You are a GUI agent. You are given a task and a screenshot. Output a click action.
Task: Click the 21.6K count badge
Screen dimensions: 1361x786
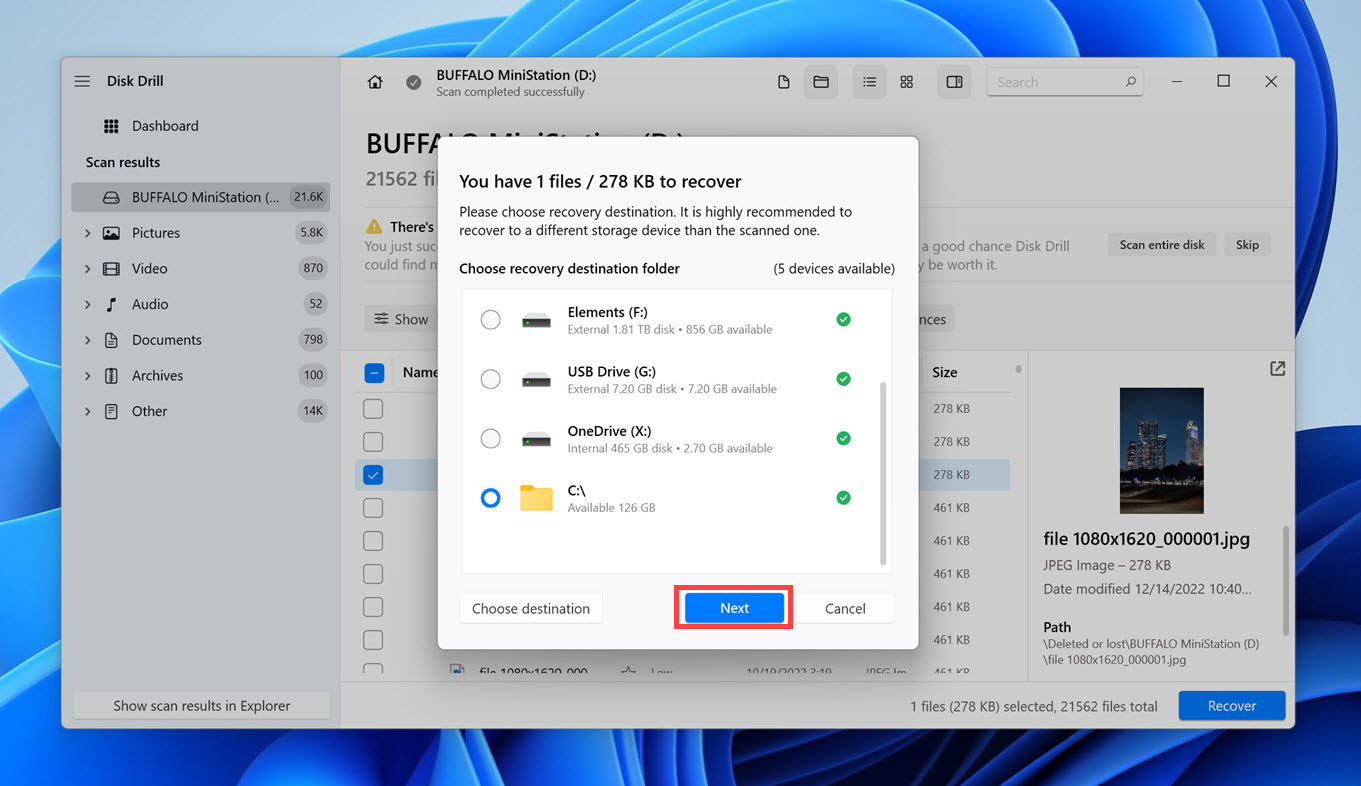(308, 197)
